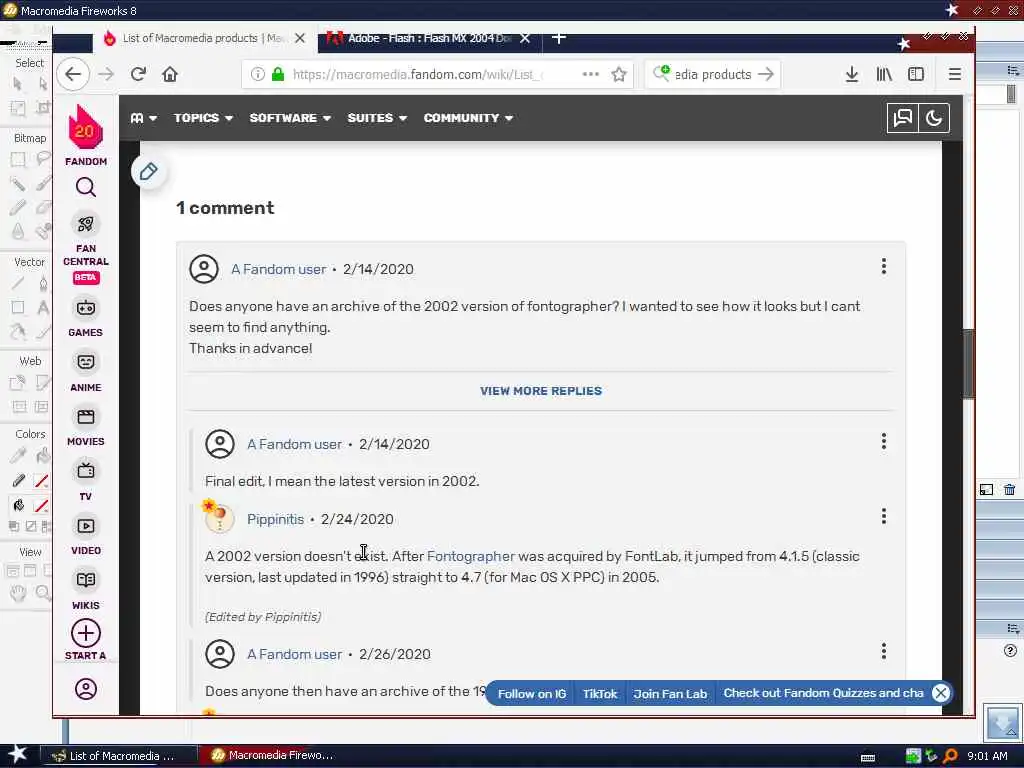Open the Movies clapperboard icon
This screenshot has width=1024, height=768.
point(86,417)
